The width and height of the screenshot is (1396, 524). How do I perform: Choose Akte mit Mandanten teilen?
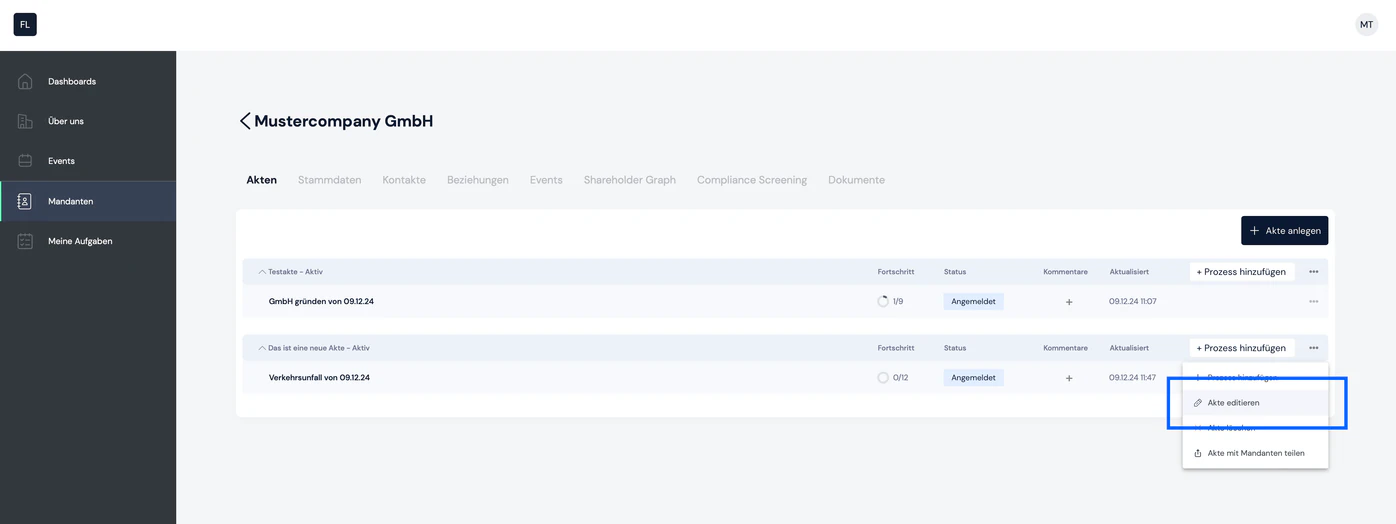click(x=1255, y=453)
